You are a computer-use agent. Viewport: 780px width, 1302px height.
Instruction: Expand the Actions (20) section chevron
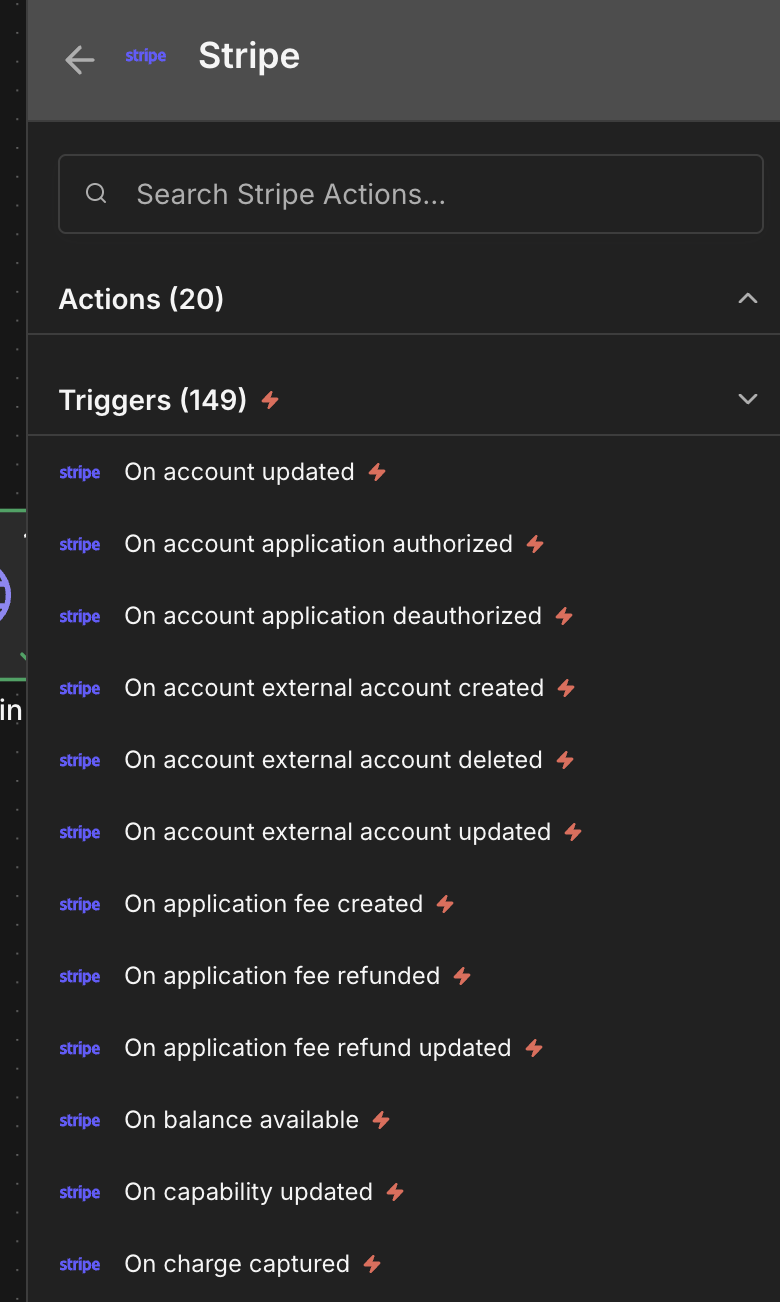[x=747, y=298]
